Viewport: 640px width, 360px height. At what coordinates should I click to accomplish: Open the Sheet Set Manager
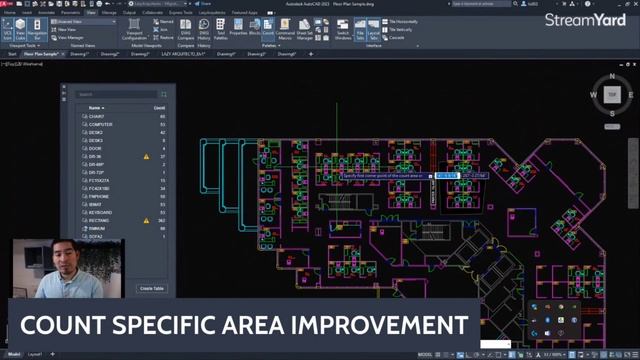coord(304,29)
